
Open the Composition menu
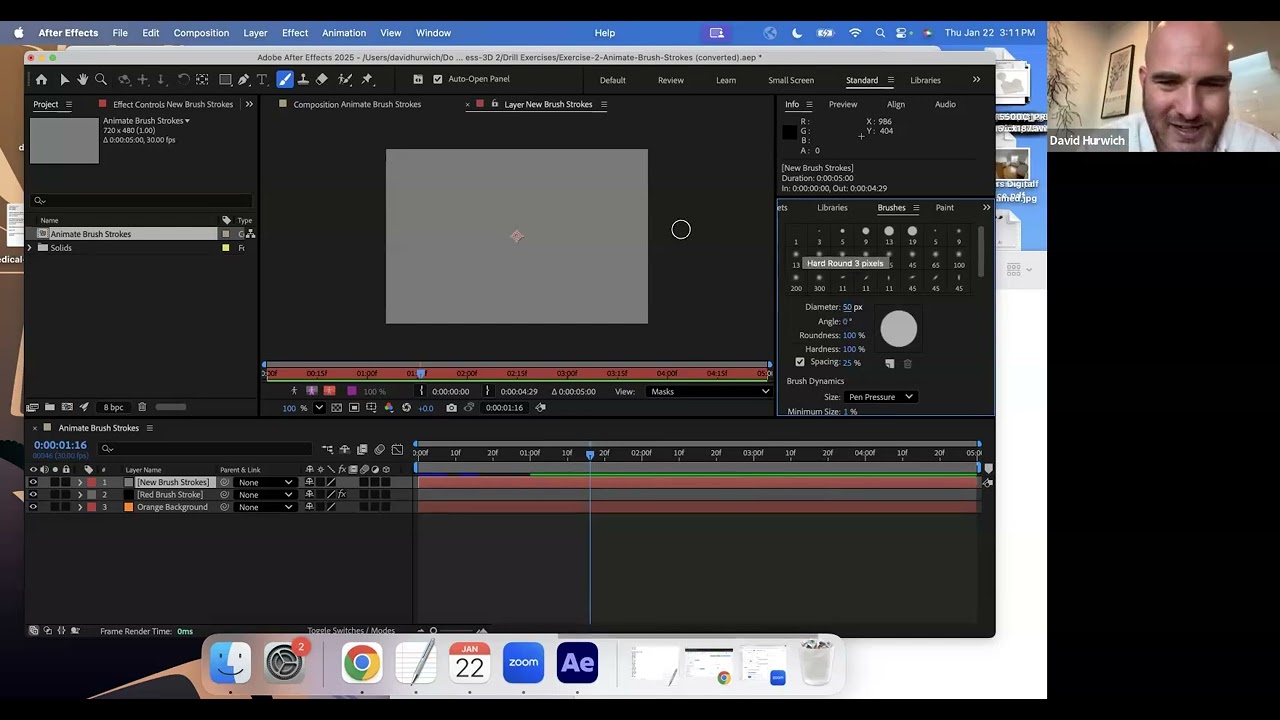pyautogui.click(x=201, y=33)
